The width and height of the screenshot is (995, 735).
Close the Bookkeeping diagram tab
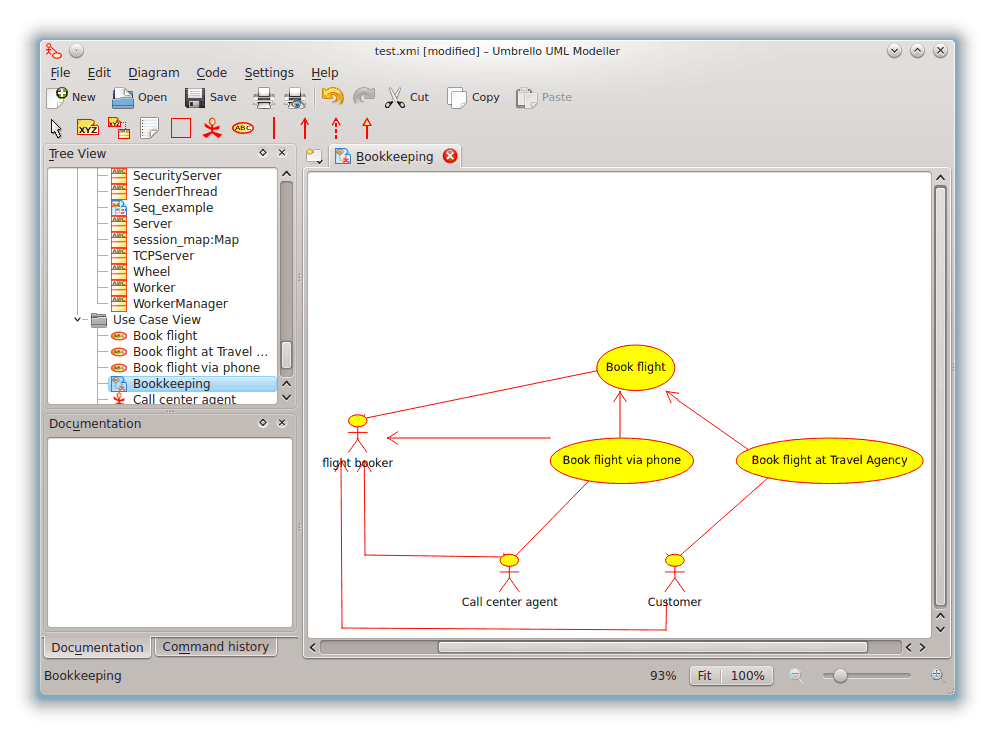(x=450, y=156)
